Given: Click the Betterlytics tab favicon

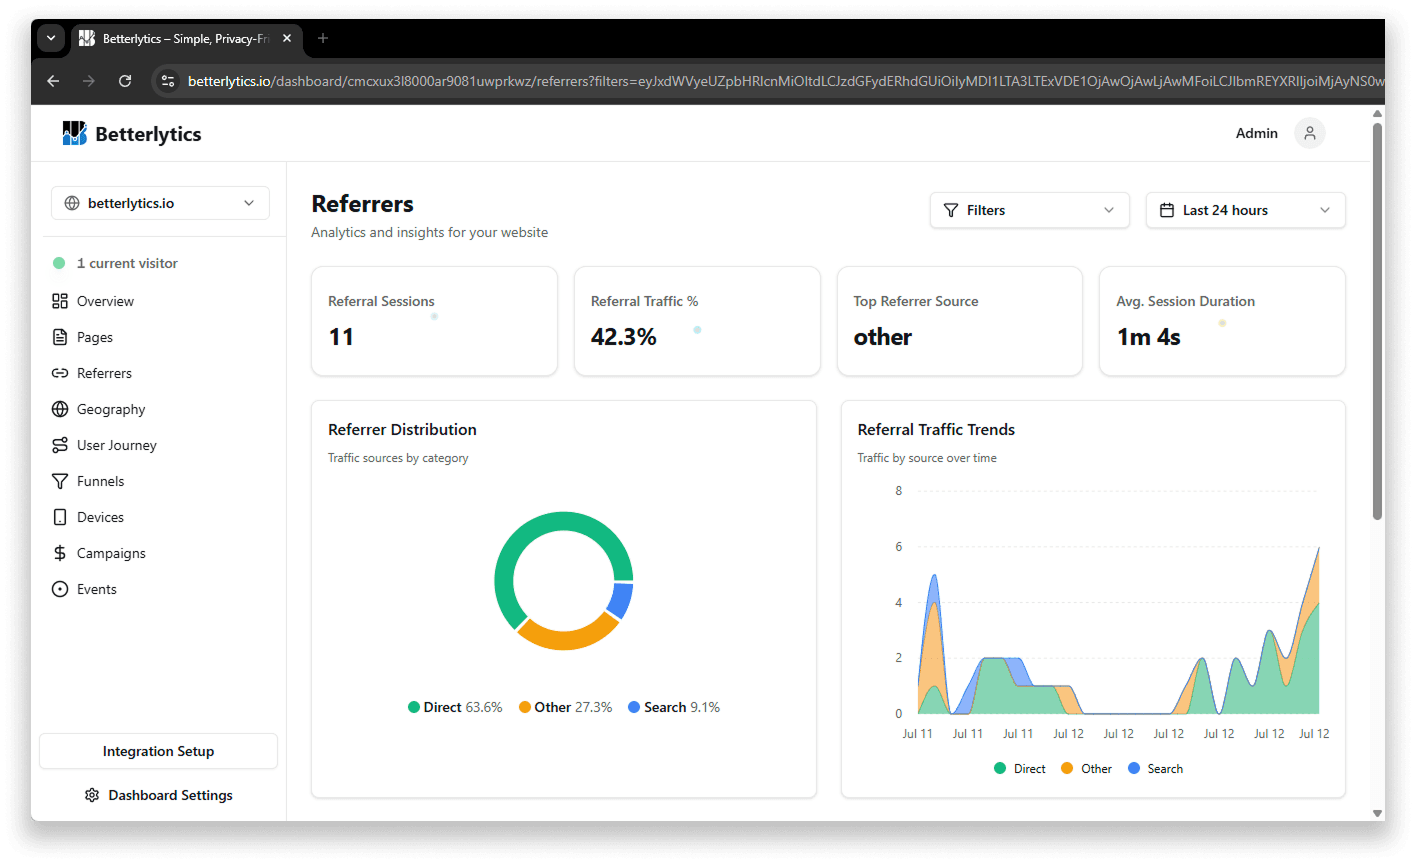Looking at the screenshot, I should click(x=87, y=38).
